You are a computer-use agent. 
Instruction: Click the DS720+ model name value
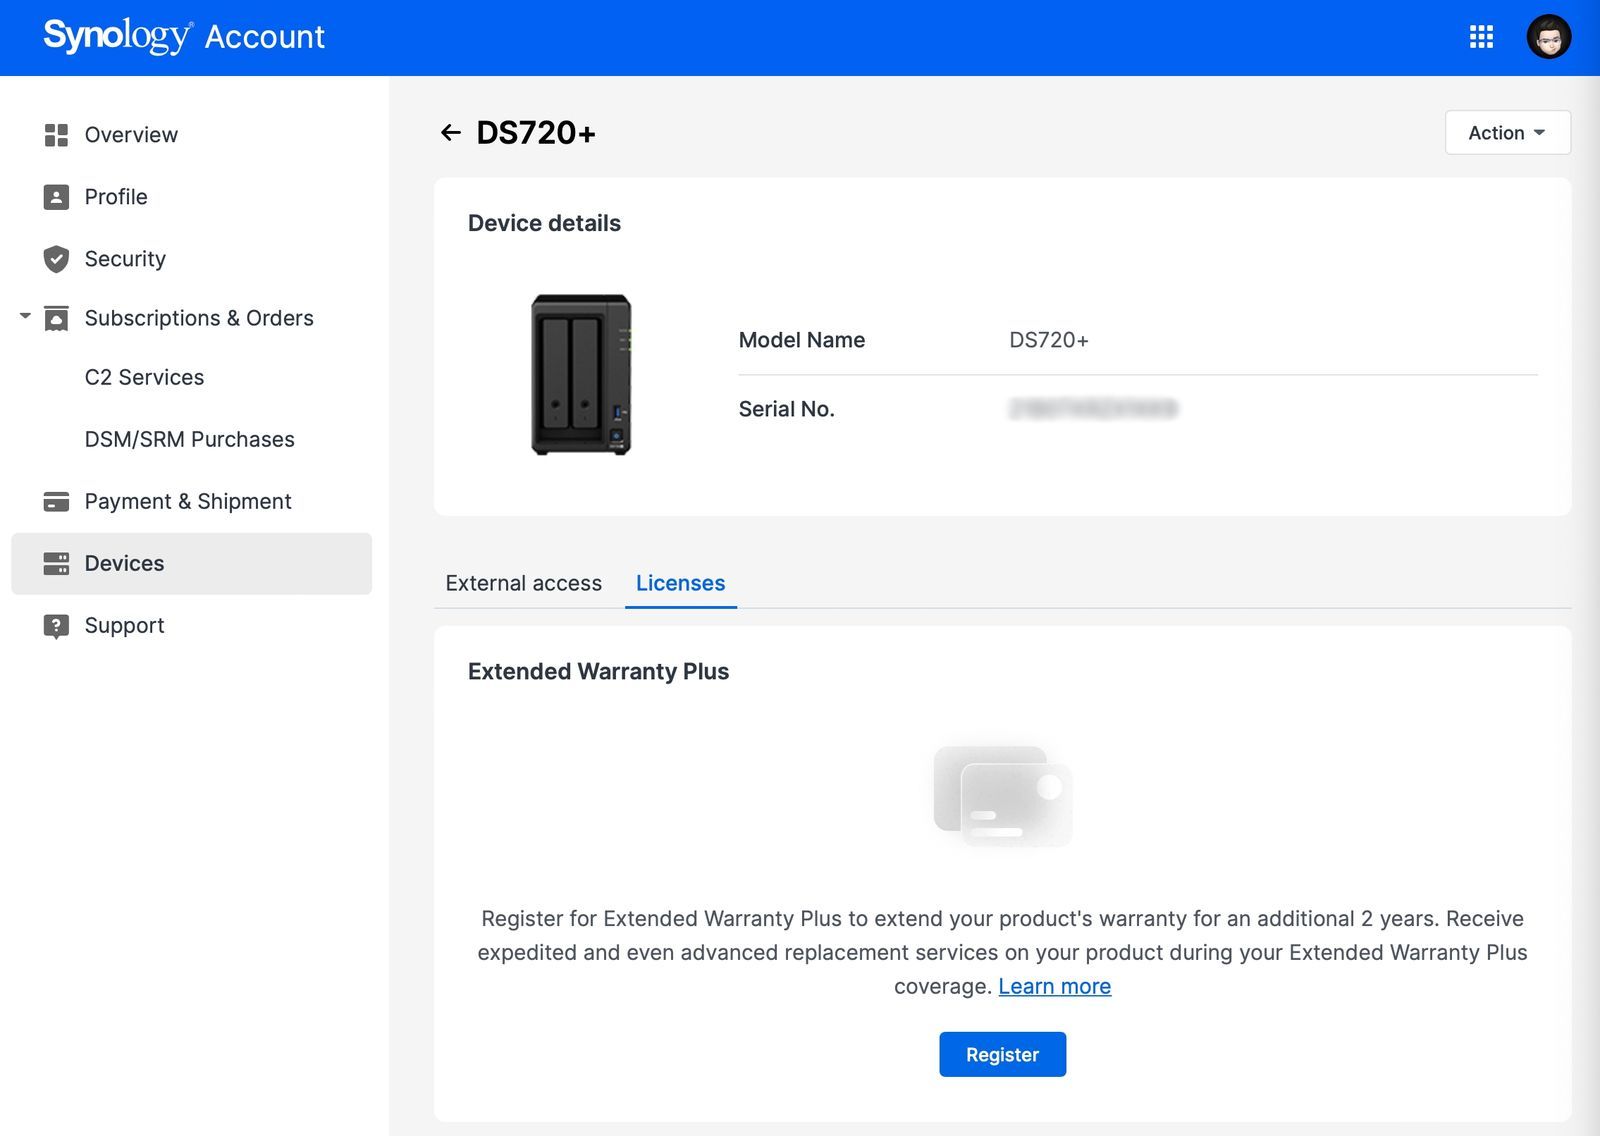click(1048, 340)
